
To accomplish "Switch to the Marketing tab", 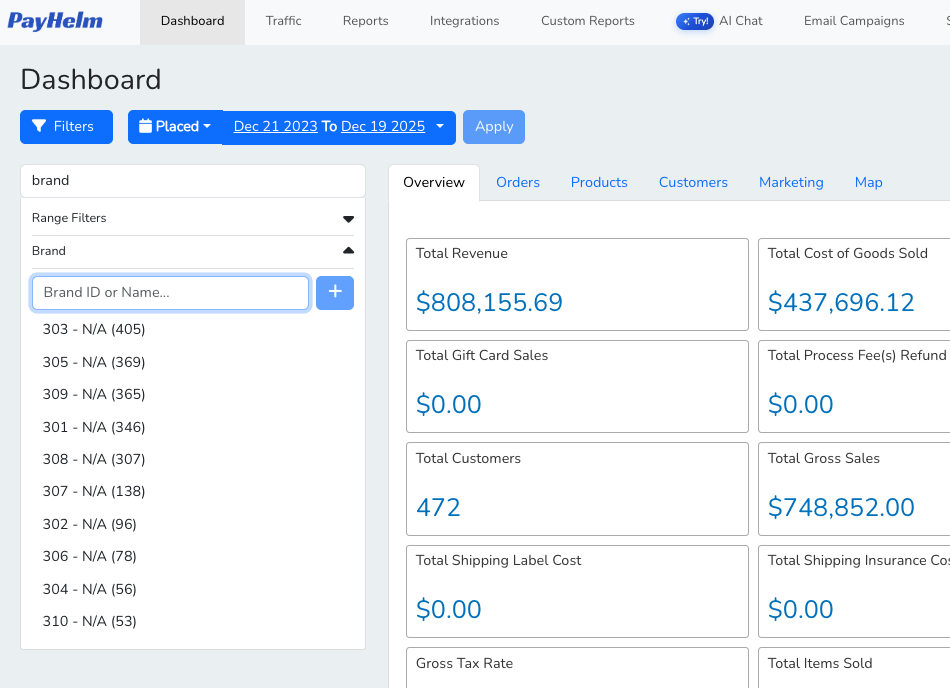I will [x=791, y=182].
